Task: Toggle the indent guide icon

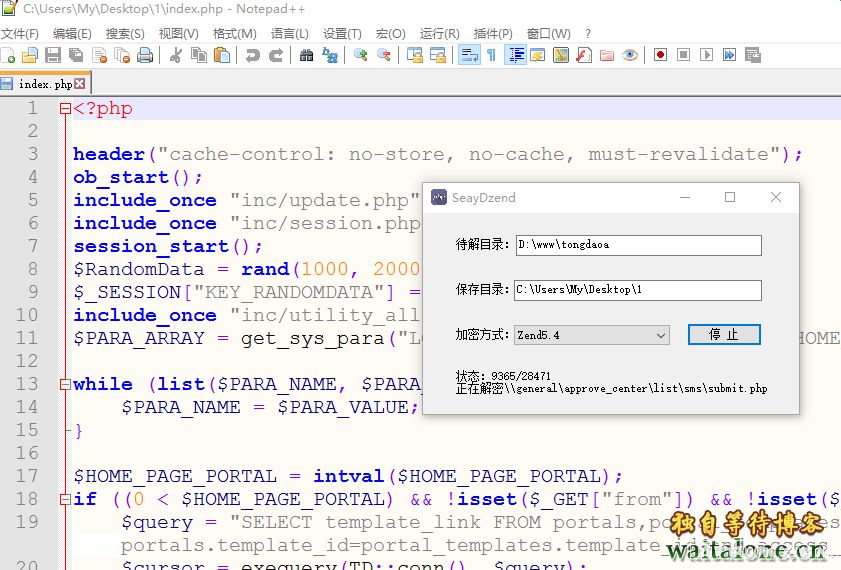Action: click(515, 55)
